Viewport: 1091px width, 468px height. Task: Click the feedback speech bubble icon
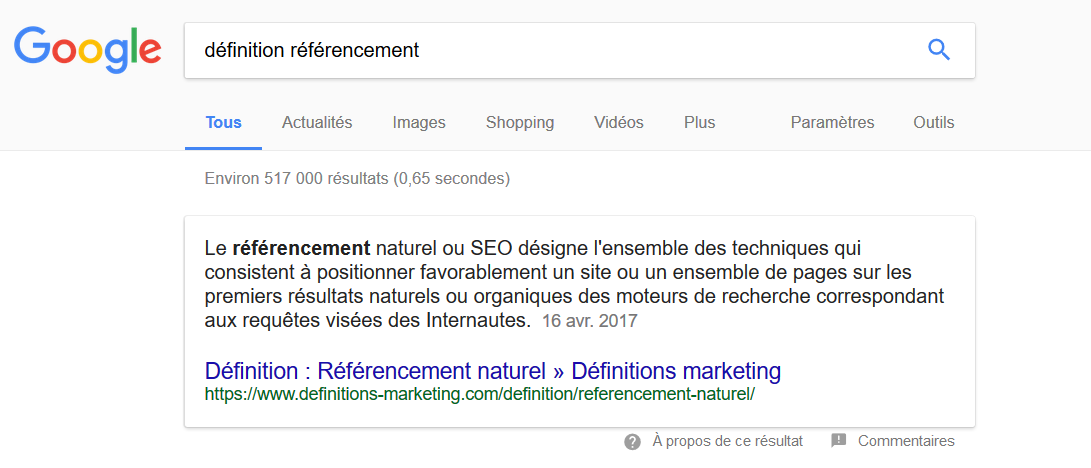(x=838, y=441)
